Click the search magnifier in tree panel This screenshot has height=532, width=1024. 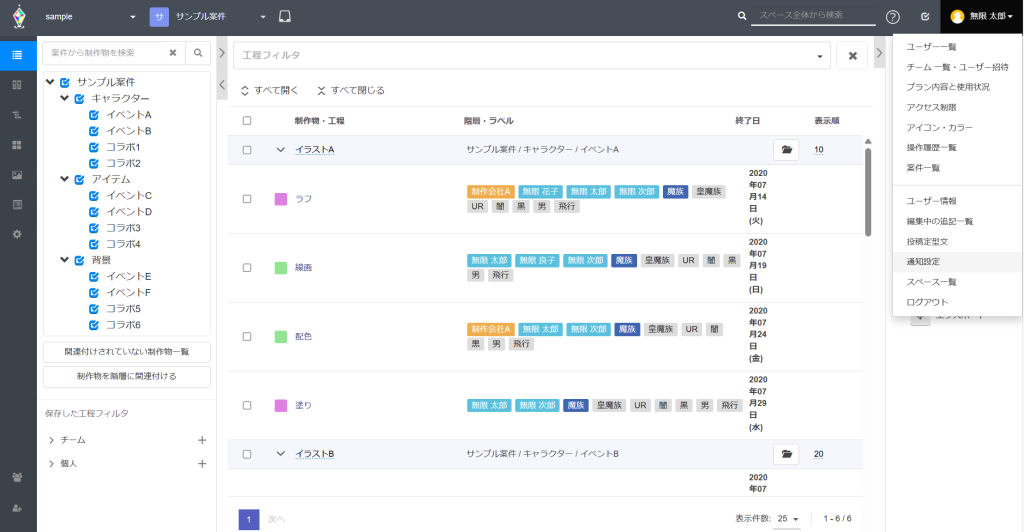tap(198, 53)
